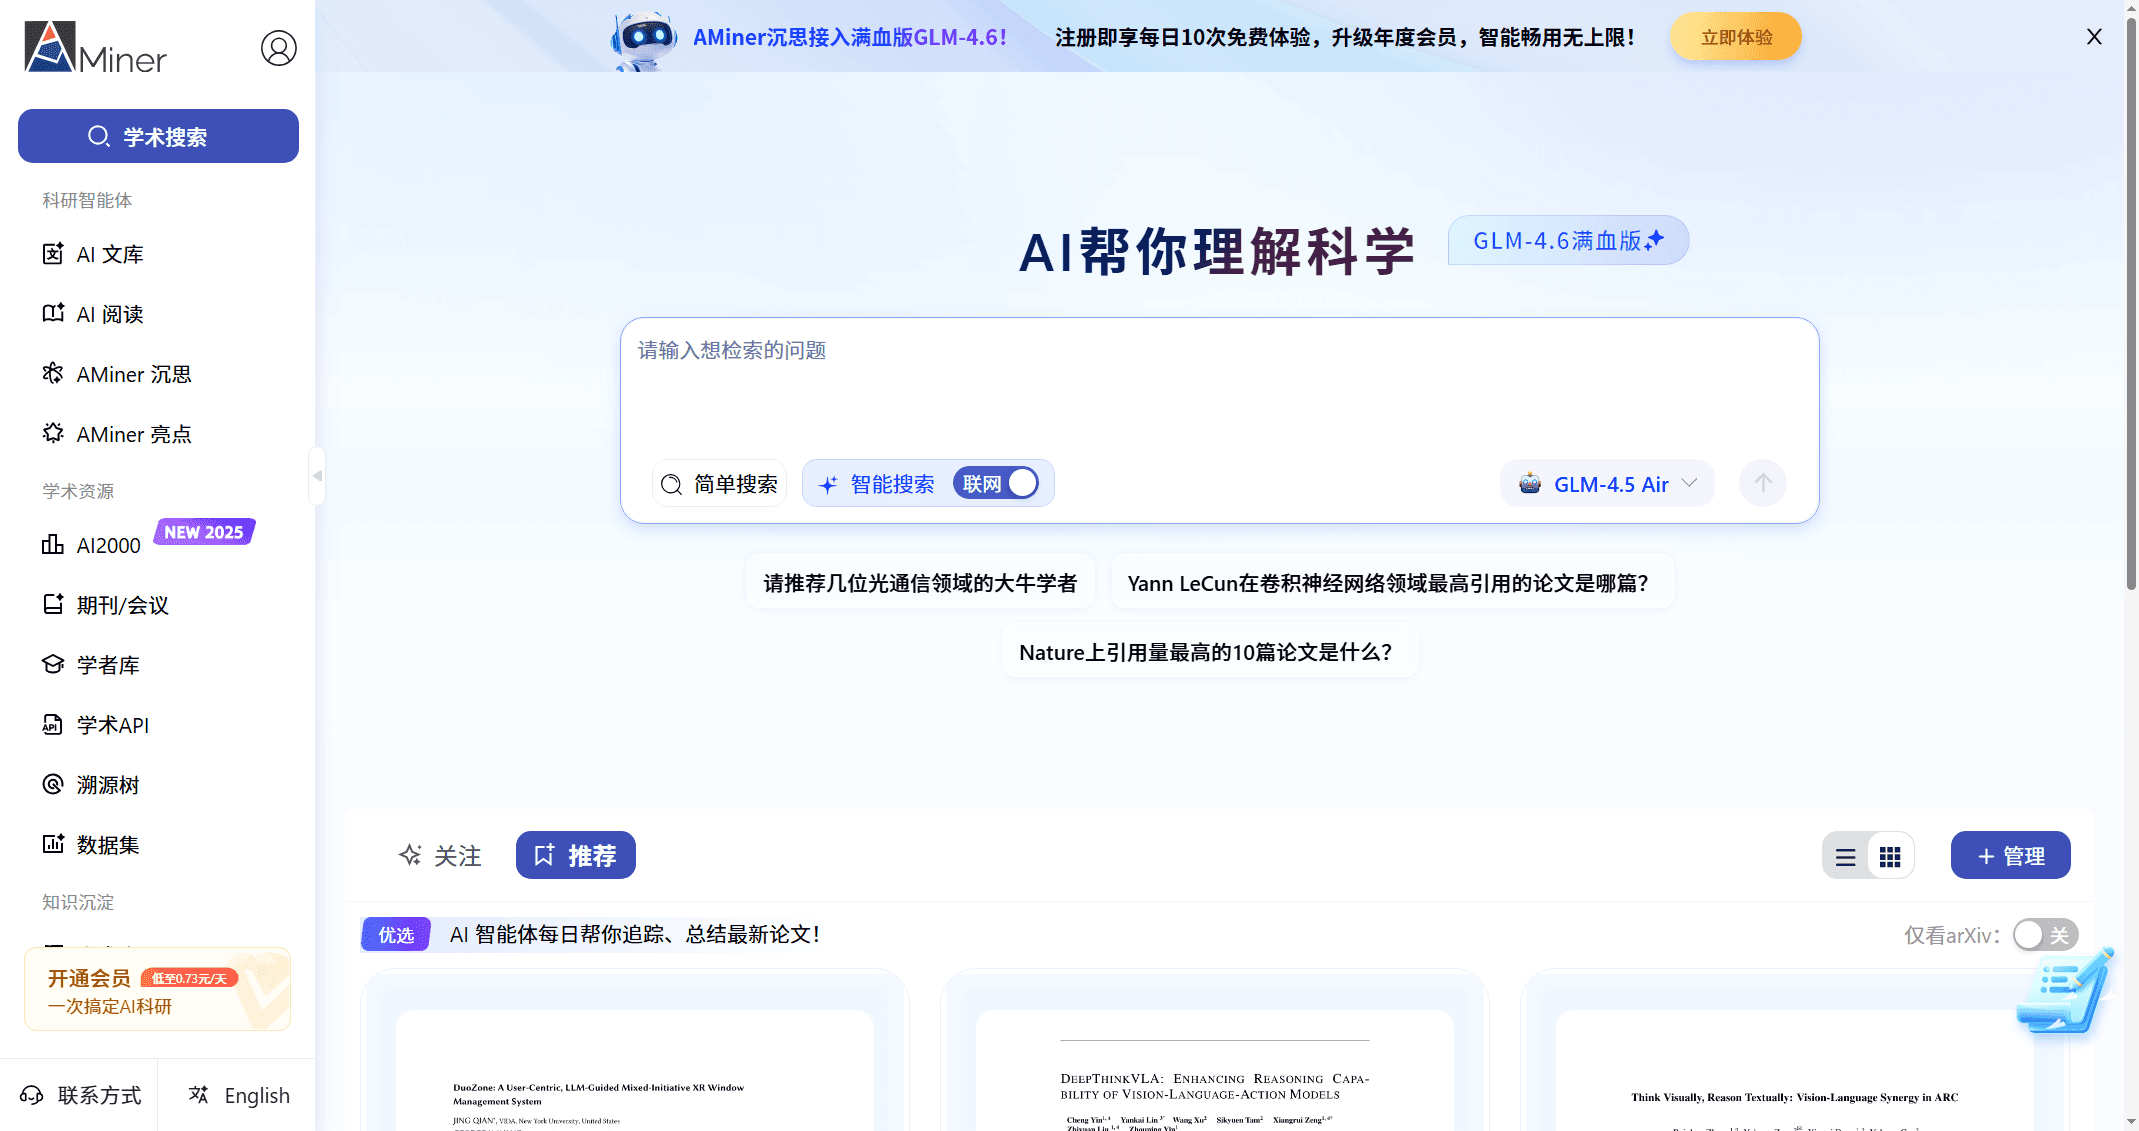This screenshot has height=1131, width=2139.
Task: Click the question about Yann LeCun's most cited paper
Action: (1390, 581)
